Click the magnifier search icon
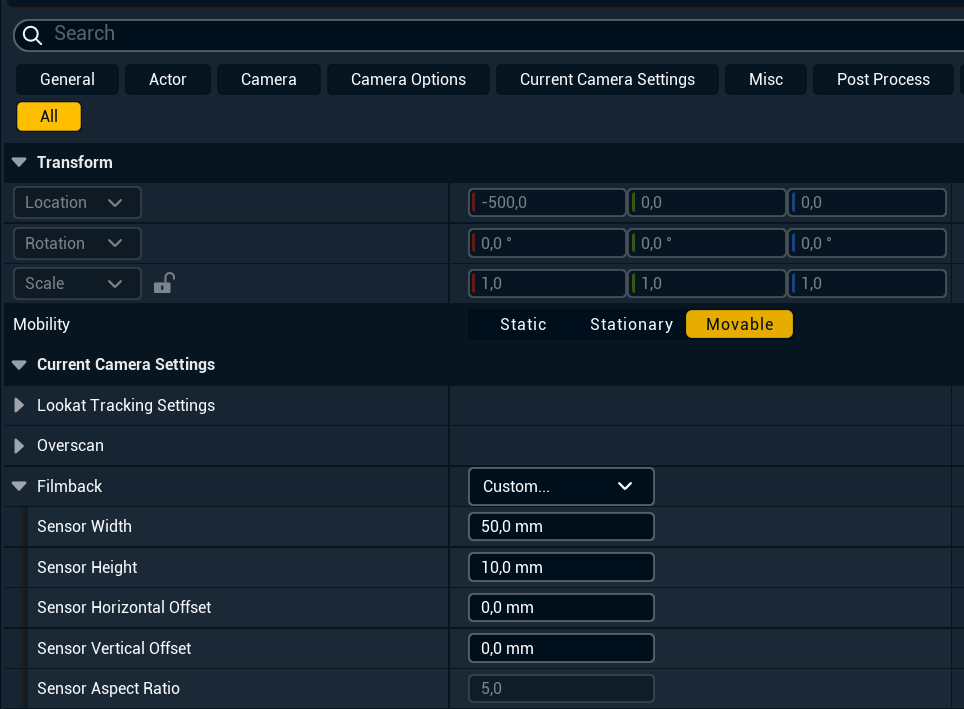 (x=33, y=36)
